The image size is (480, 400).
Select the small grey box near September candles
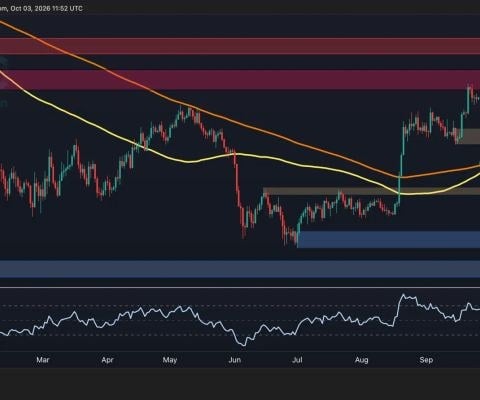[468, 136]
